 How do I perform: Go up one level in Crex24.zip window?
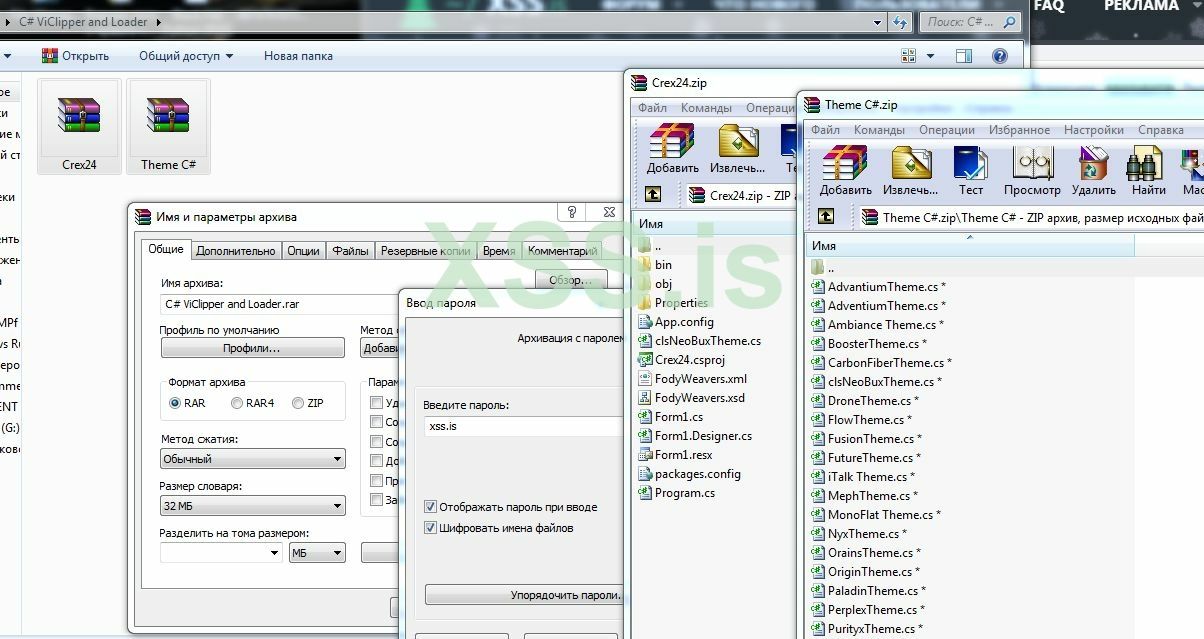click(652, 195)
